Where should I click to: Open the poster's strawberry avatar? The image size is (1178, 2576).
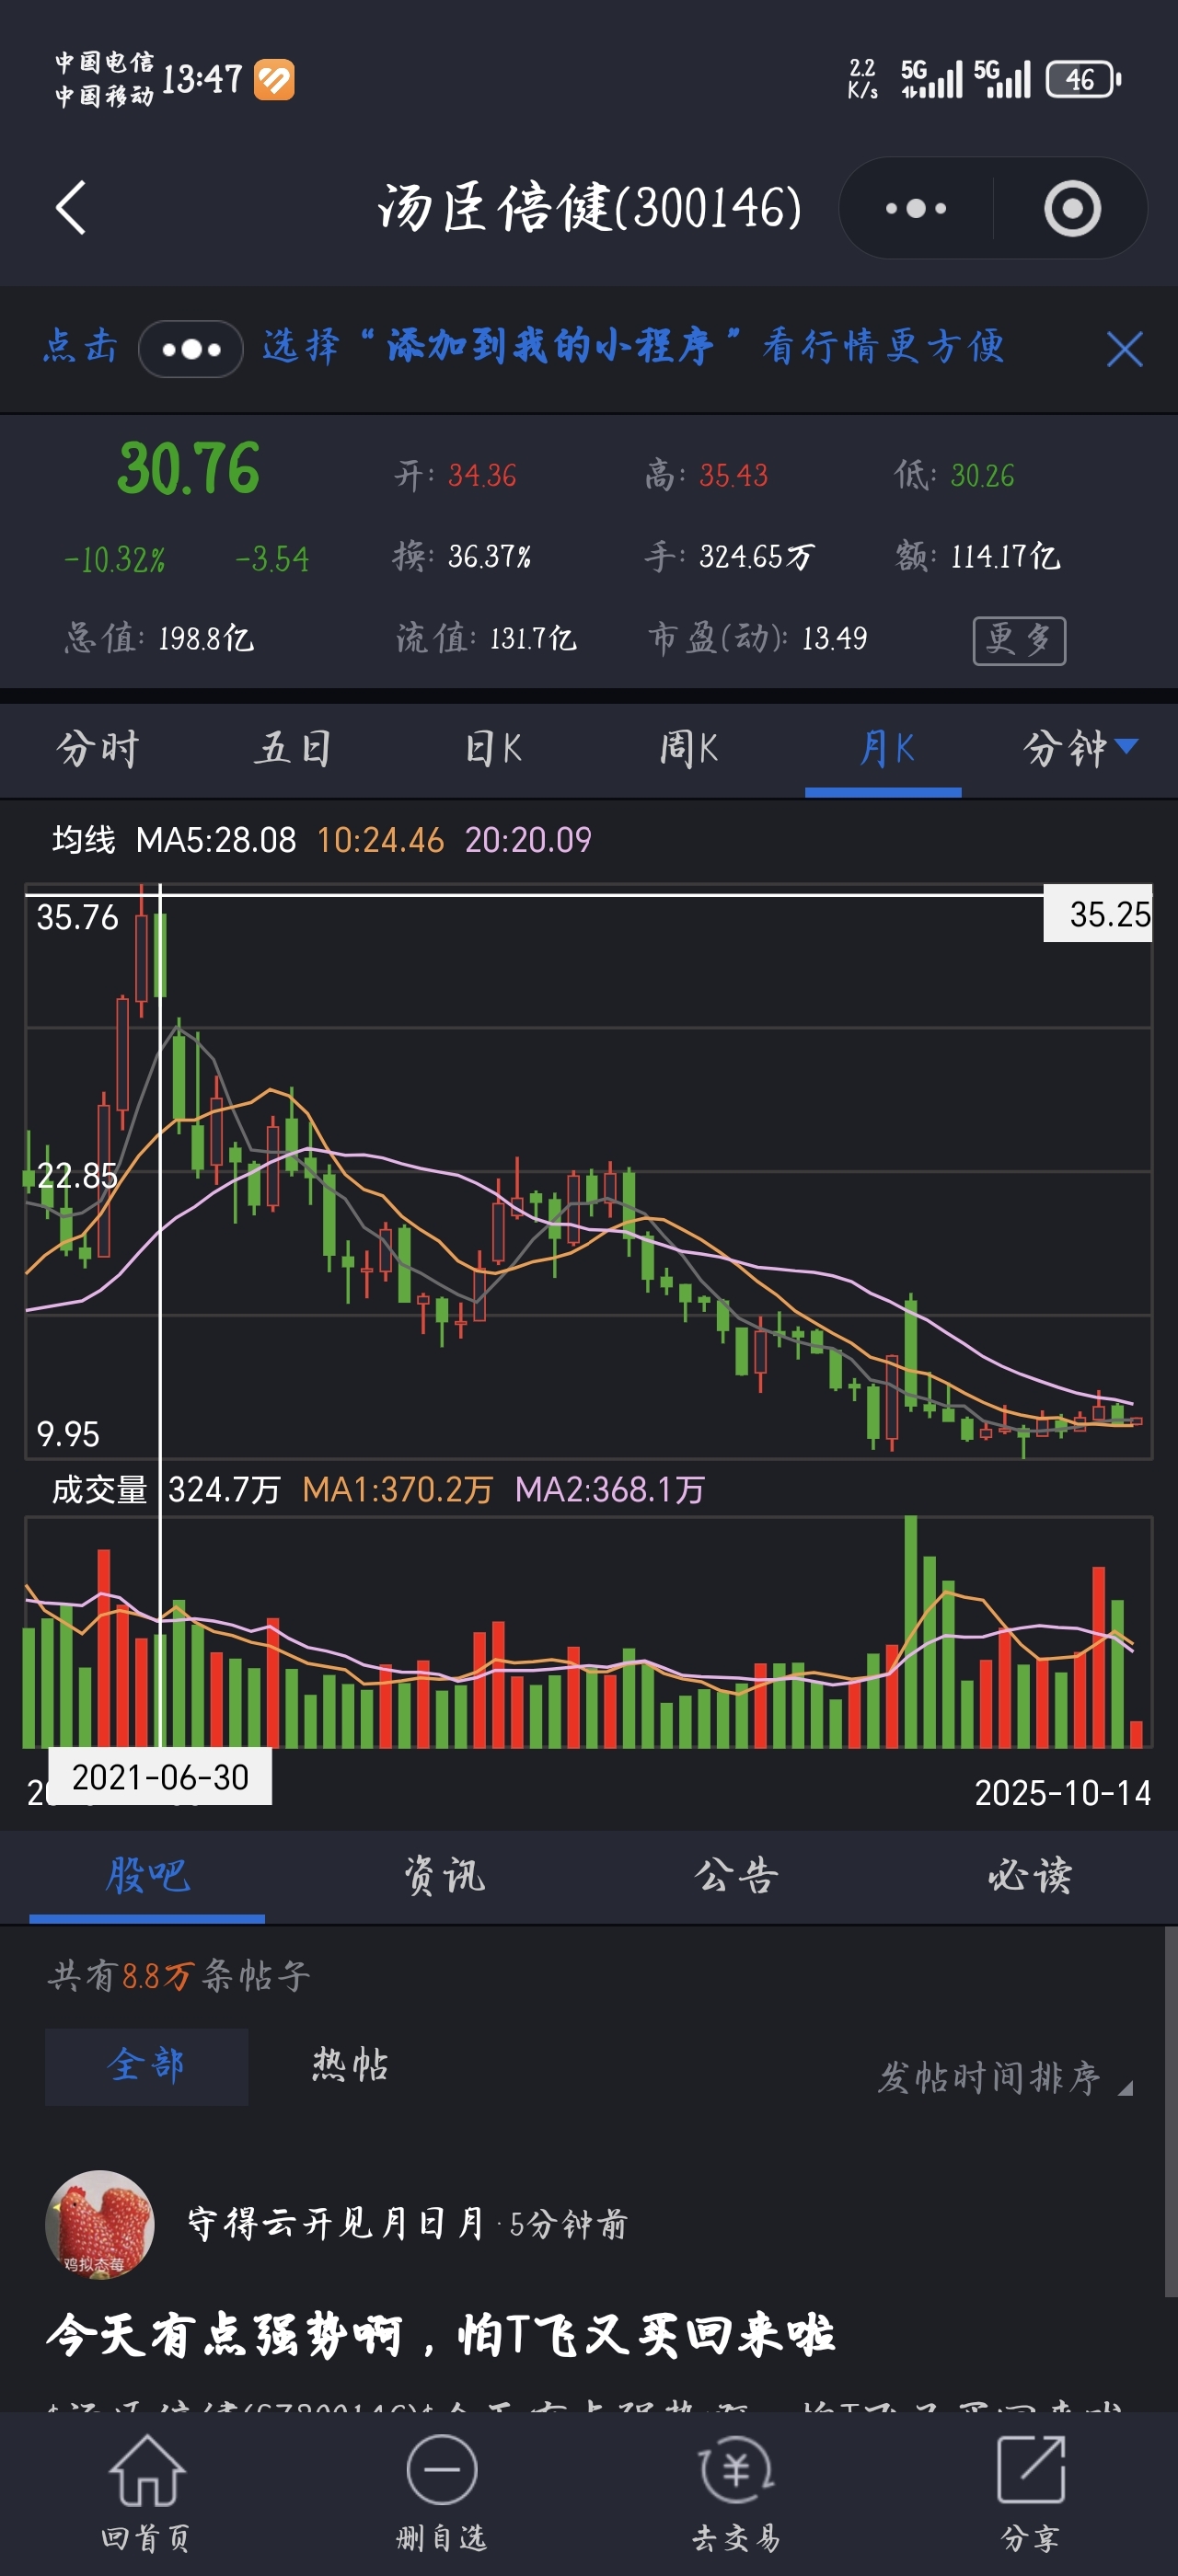point(100,2224)
